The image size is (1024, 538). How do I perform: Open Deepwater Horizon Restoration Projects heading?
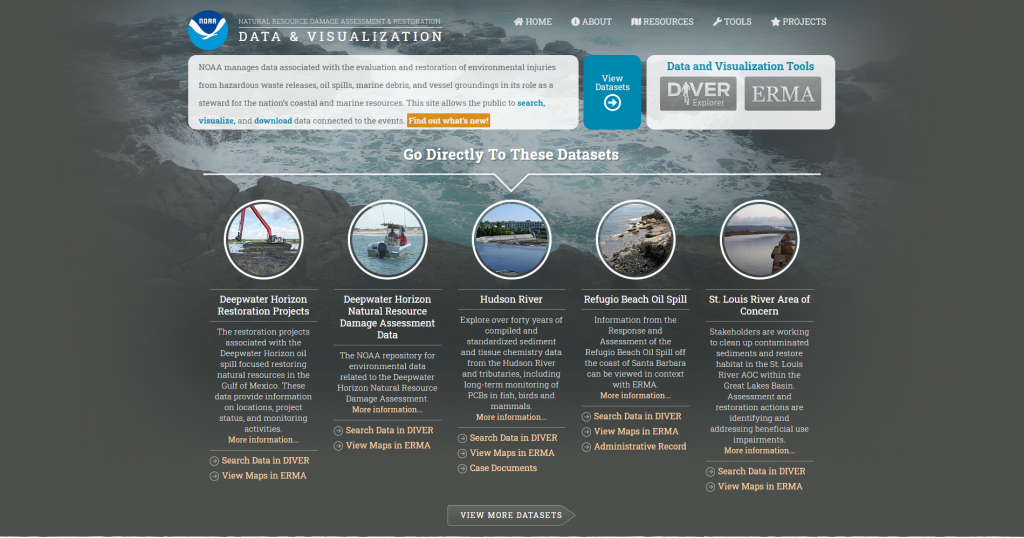coord(263,306)
